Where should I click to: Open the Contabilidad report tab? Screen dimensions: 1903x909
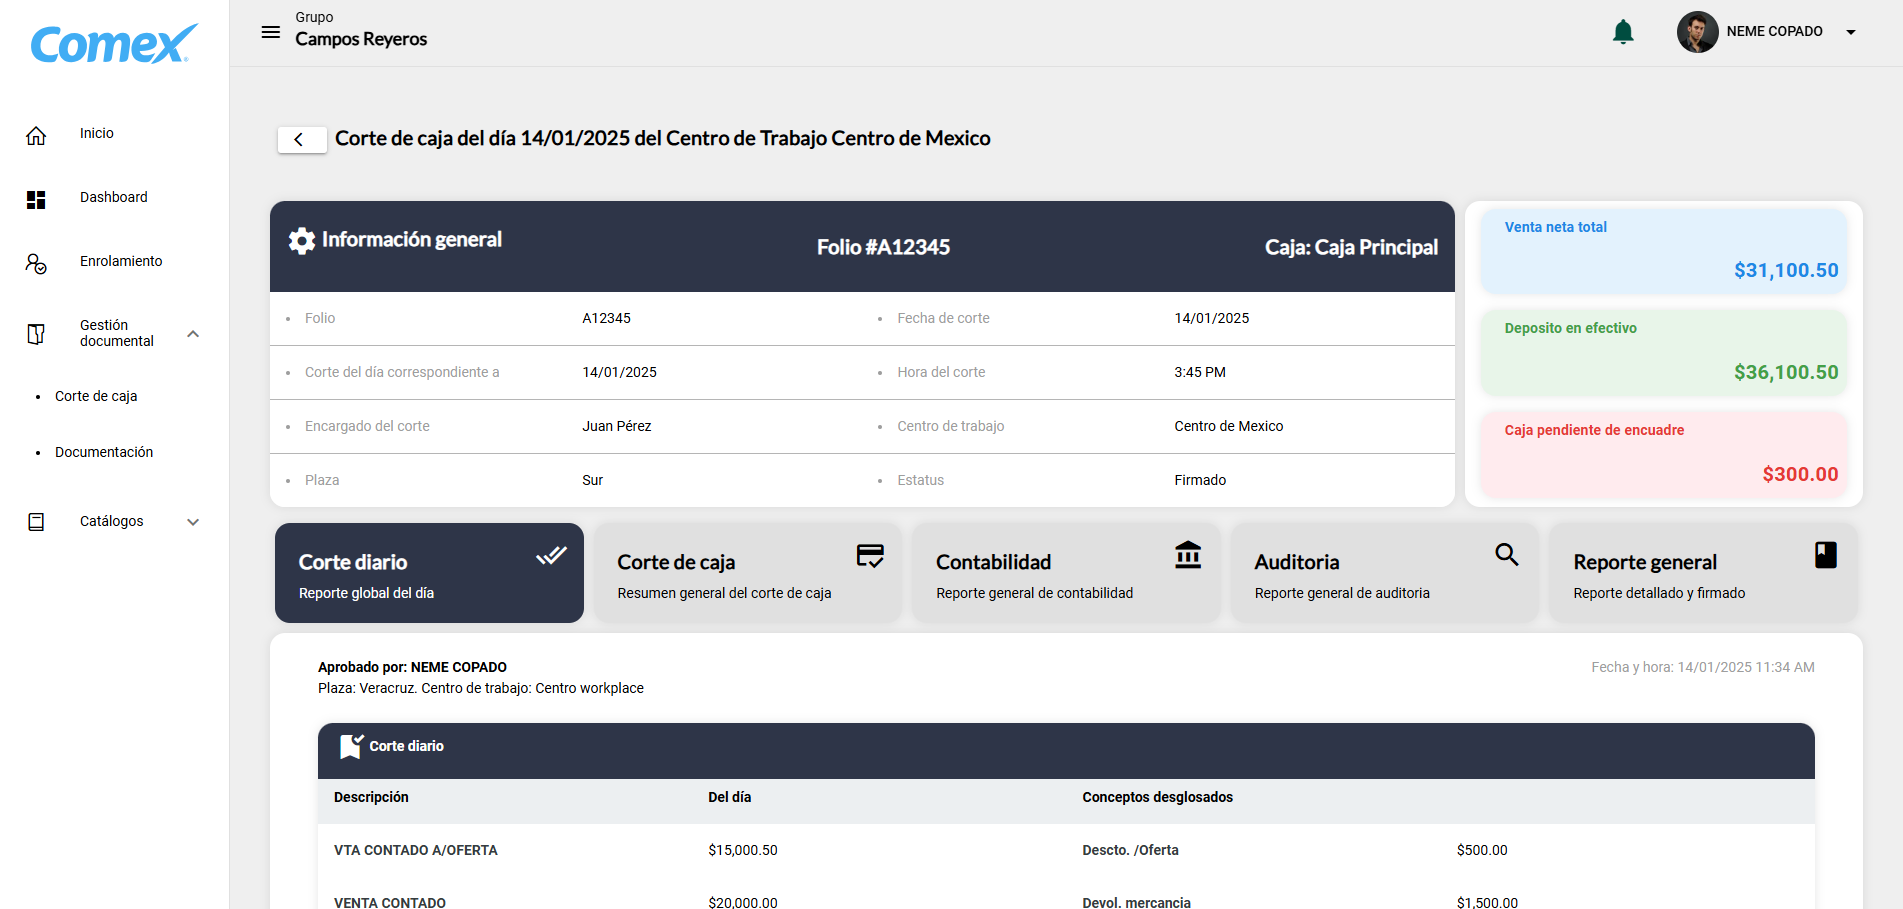[1066, 573]
